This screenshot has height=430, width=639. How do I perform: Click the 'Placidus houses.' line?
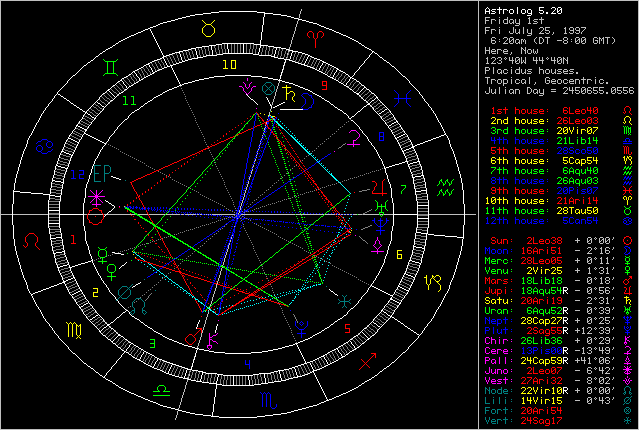point(531,71)
